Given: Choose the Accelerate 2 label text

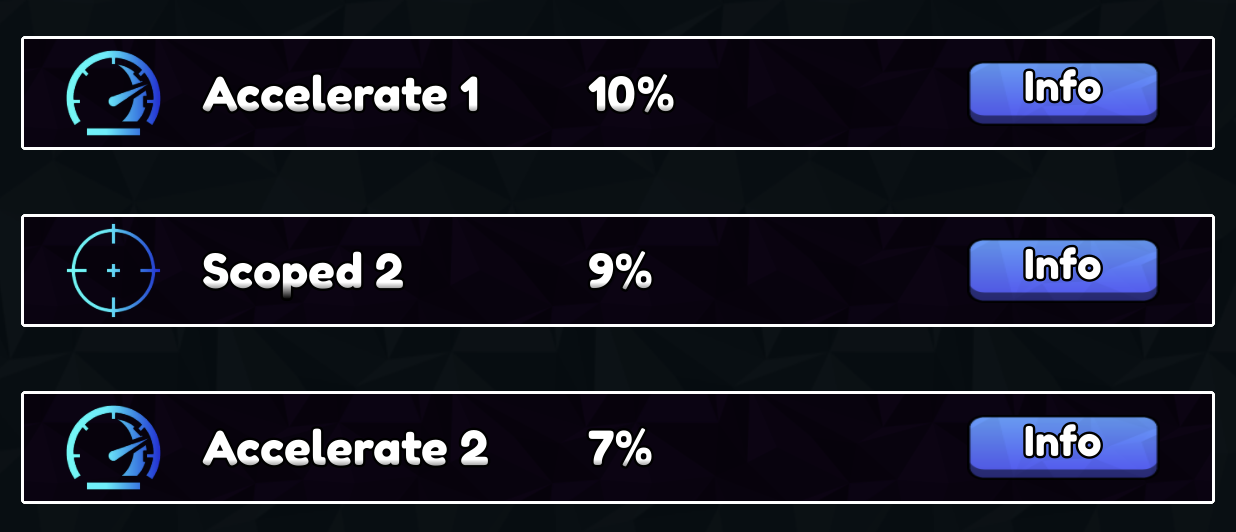Looking at the screenshot, I should click(x=345, y=448).
